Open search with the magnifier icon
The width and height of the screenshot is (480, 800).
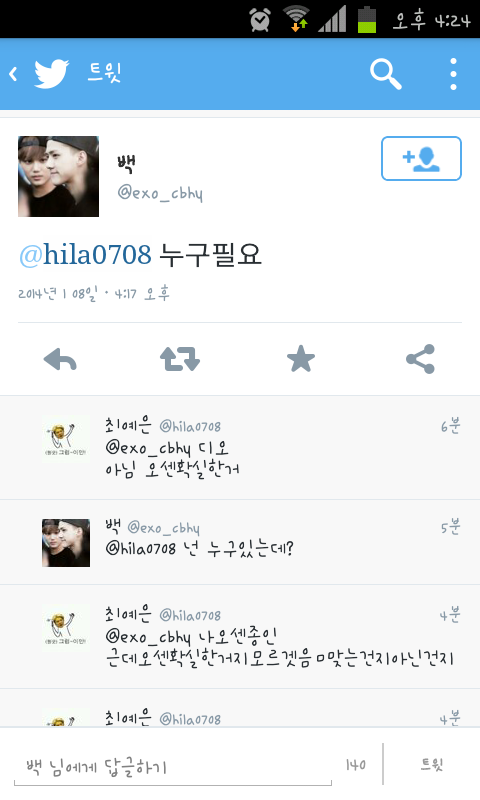[386, 74]
